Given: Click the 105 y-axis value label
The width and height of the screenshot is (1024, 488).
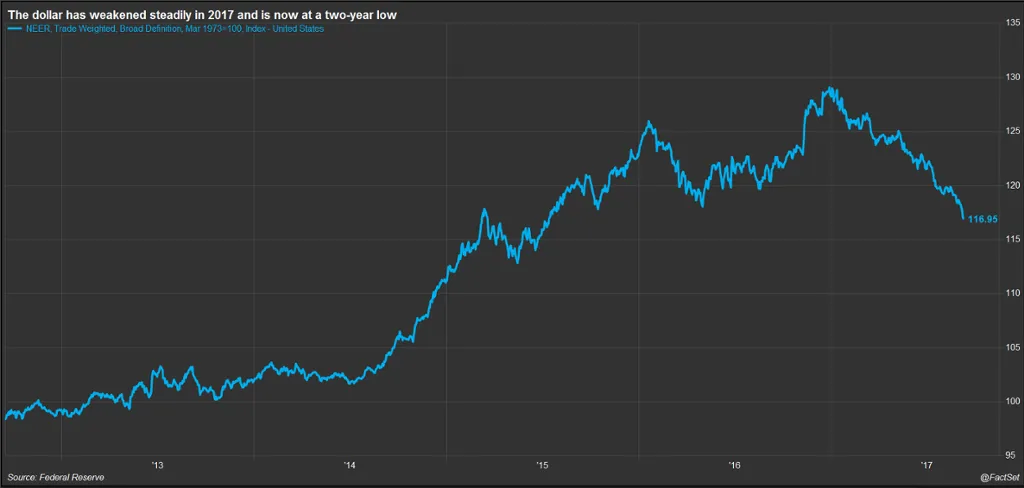Looking at the screenshot, I should pyautogui.click(x=1012, y=347).
